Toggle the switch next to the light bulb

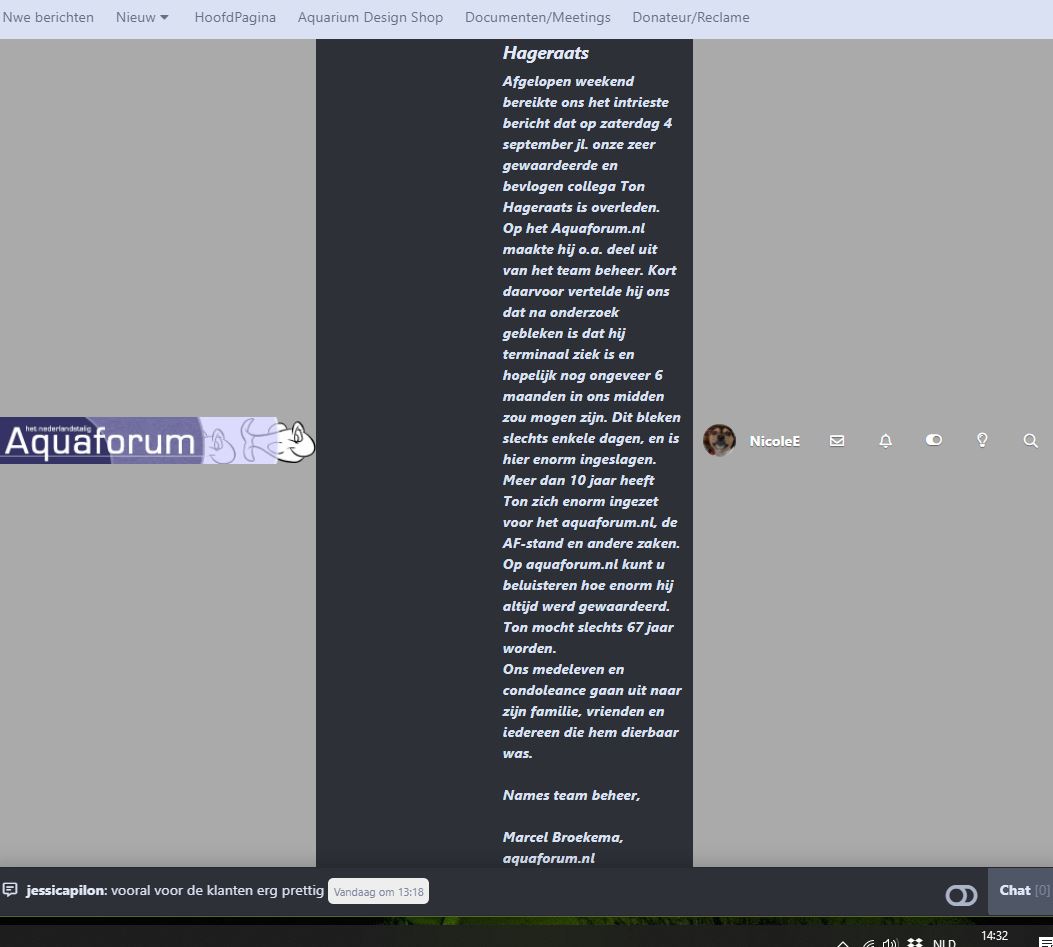933,440
